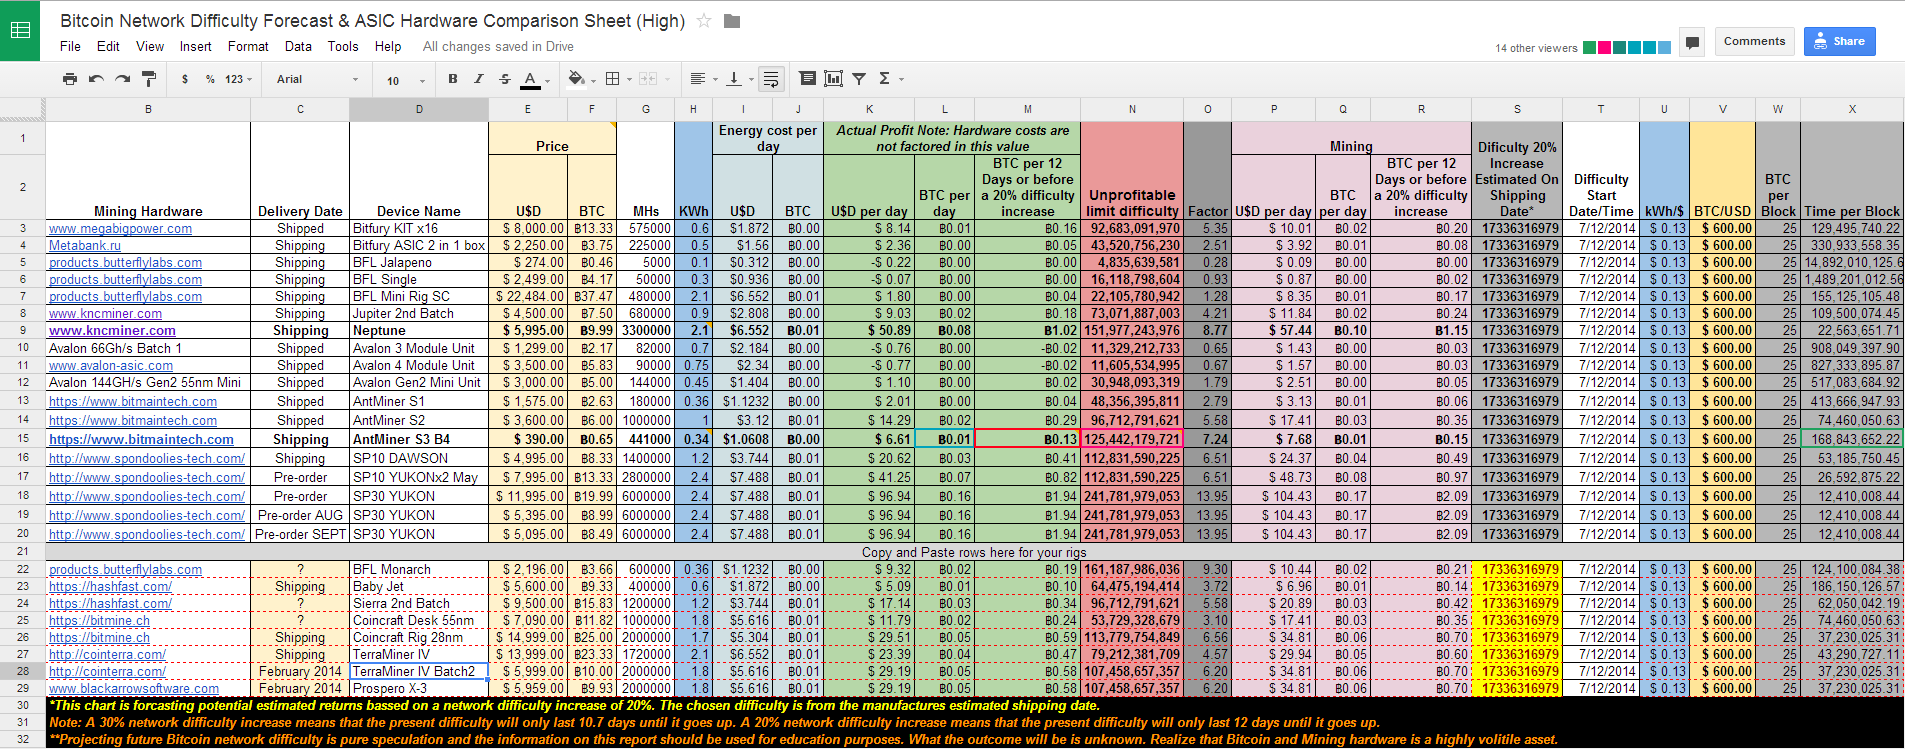Click the '14 other viewers' text
The height and width of the screenshot is (749, 1905).
click(x=1536, y=48)
